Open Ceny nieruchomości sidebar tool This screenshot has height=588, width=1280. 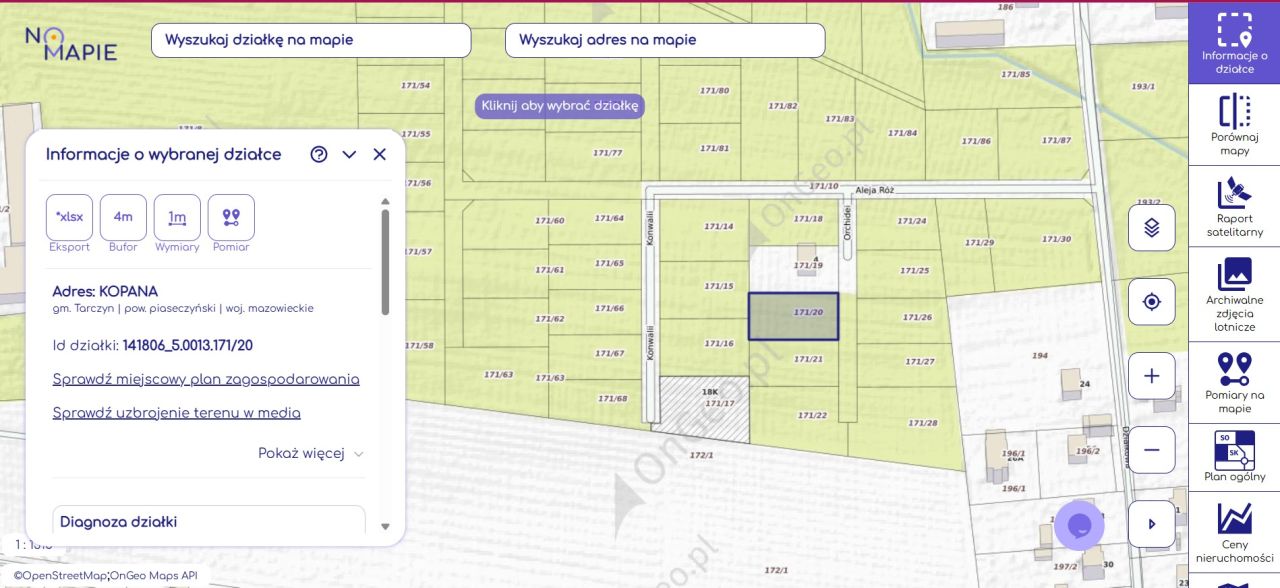1234,533
